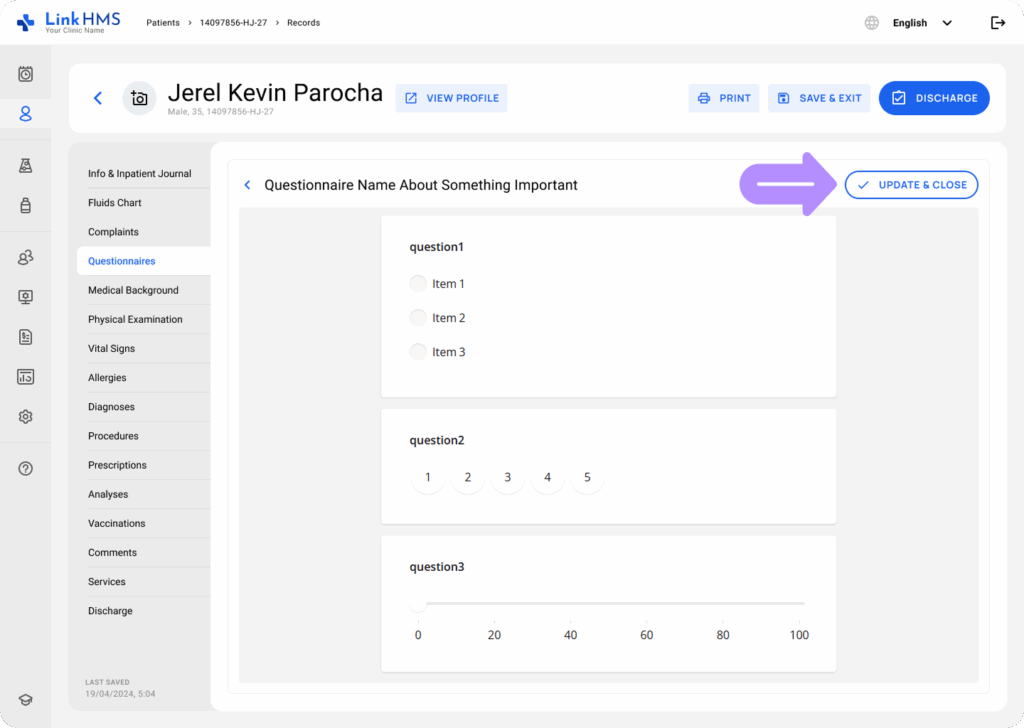Open the English language dropdown
Screen dimensions: 1024x728
pos(921,23)
